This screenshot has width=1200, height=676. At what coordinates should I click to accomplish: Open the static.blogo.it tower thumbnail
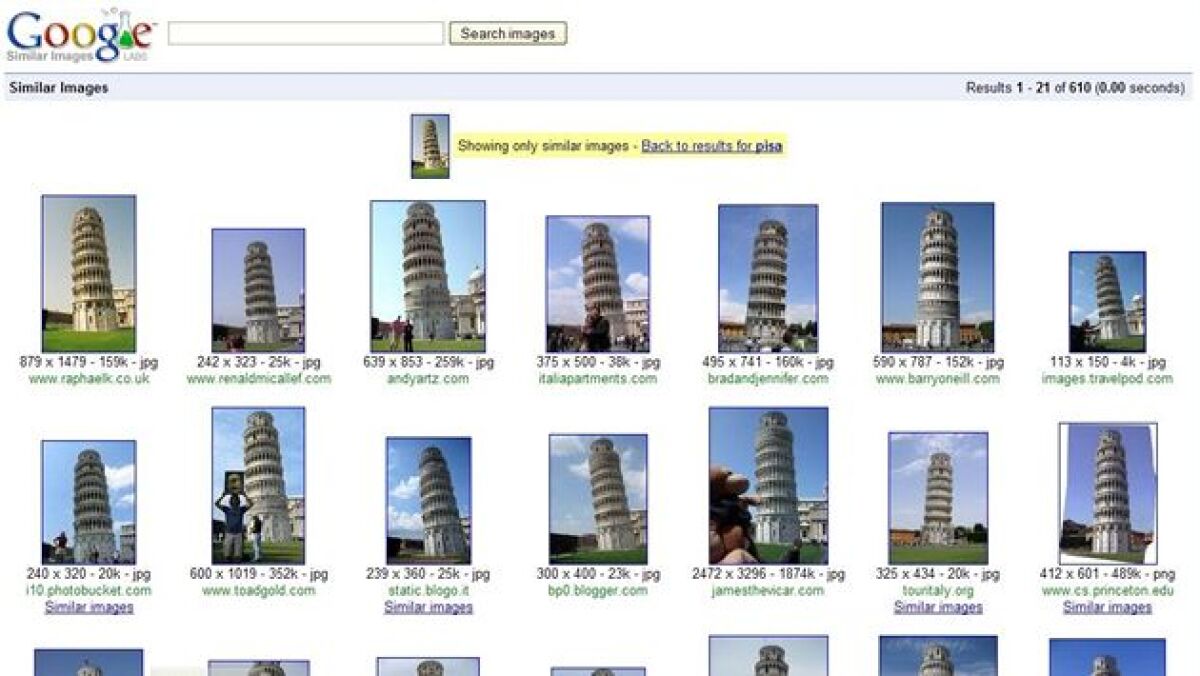[x=429, y=501]
